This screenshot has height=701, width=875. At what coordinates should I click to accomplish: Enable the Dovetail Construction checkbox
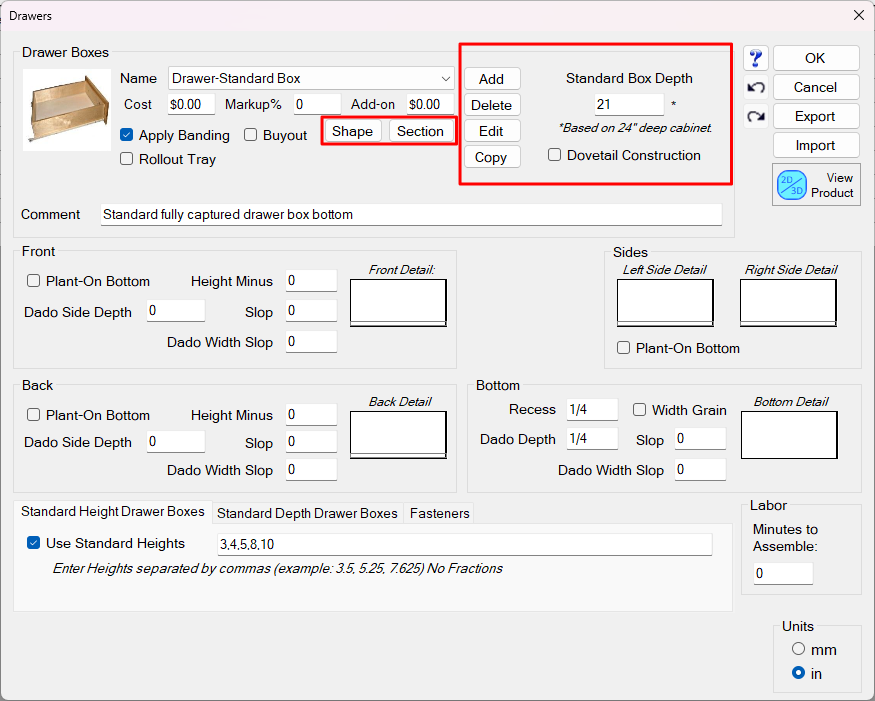point(555,155)
